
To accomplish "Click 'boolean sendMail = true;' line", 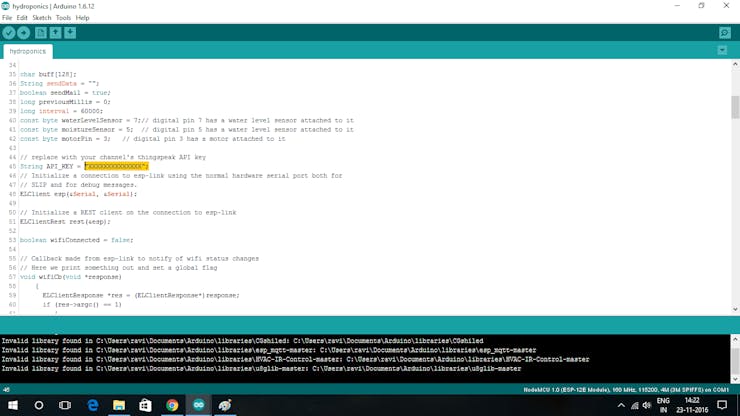I will pos(65,93).
